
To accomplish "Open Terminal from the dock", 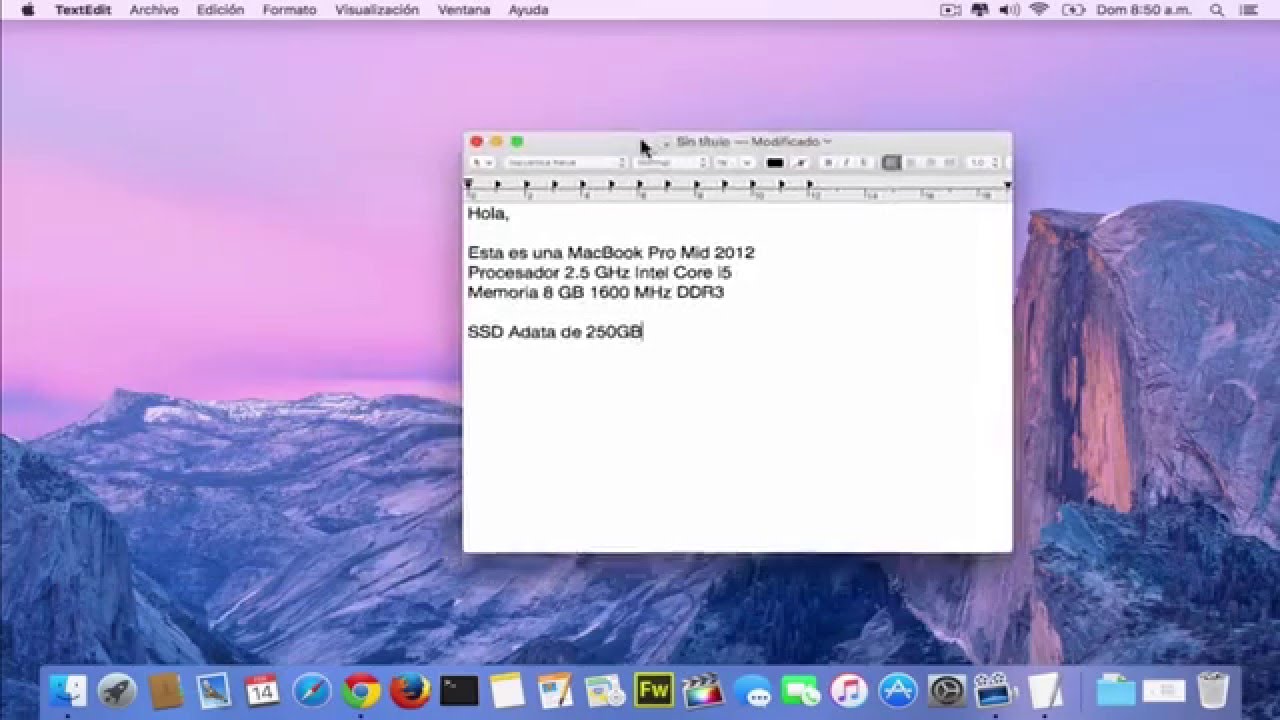I will click(459, 690).
